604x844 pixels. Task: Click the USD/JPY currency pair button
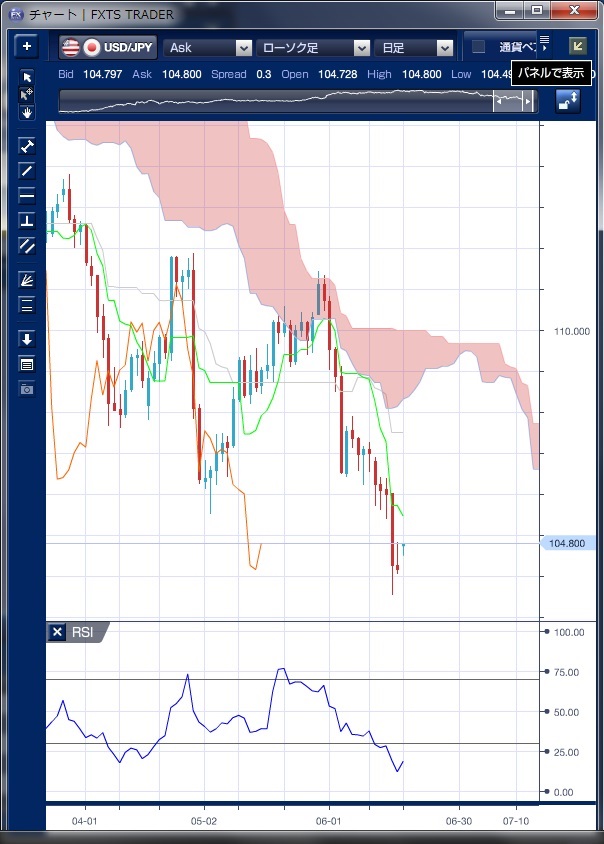(x=108, y=47)
